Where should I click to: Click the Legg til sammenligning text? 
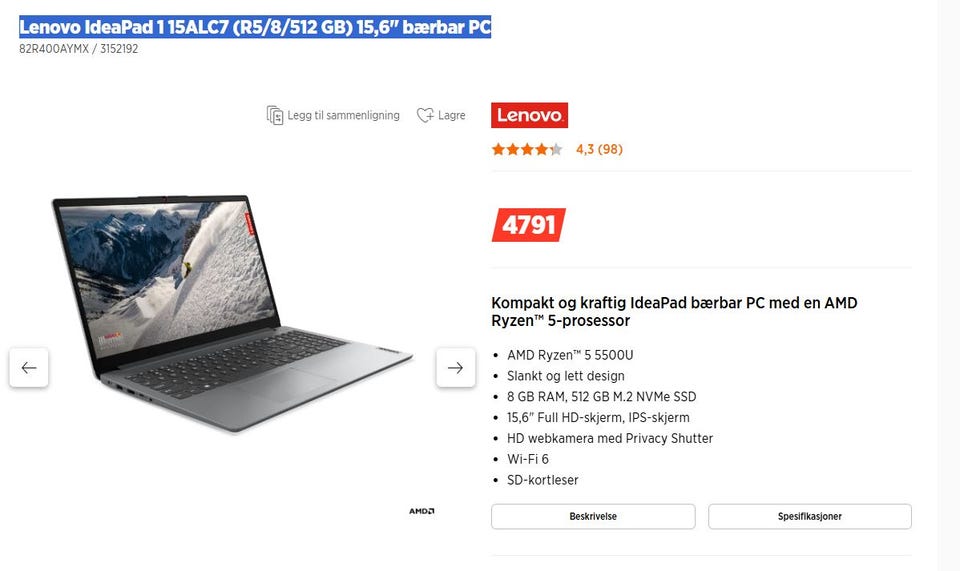click(343, 115)
